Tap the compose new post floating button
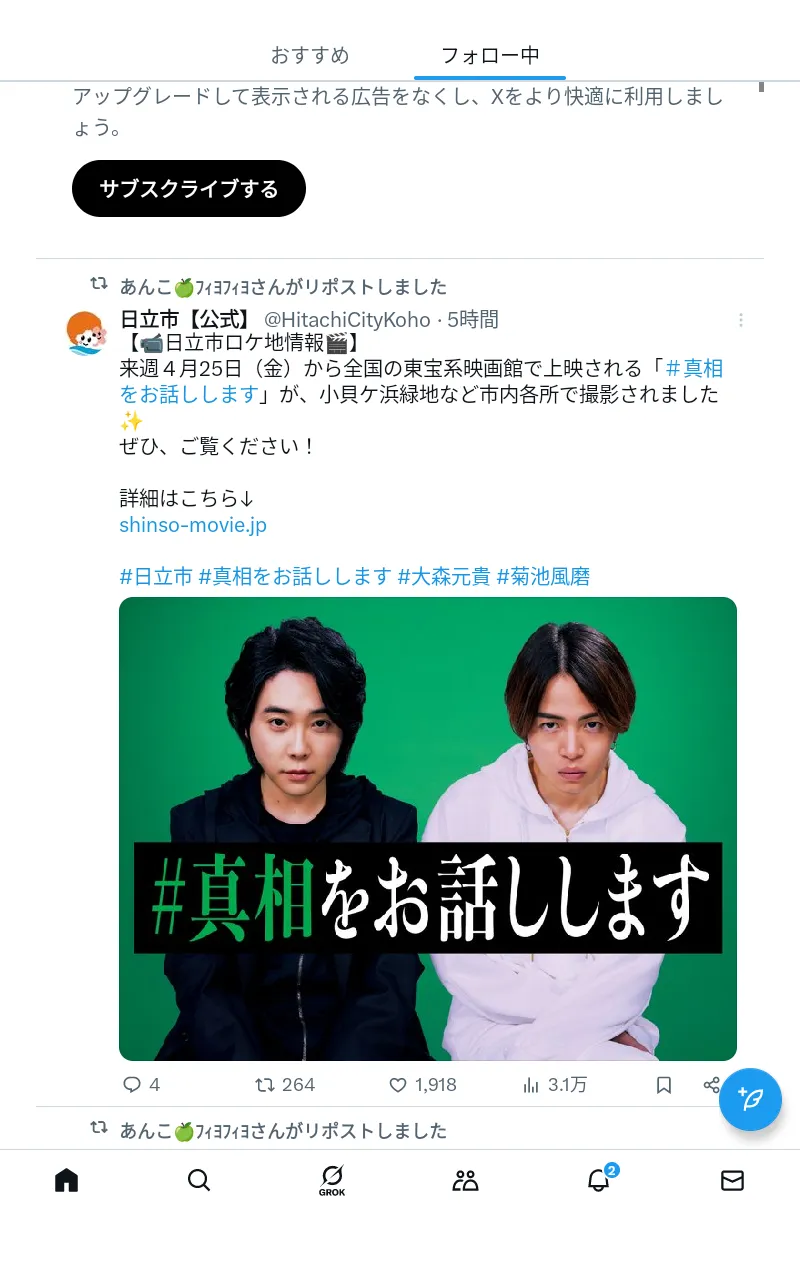800x1280 pixels. [x=750, y=1099]
